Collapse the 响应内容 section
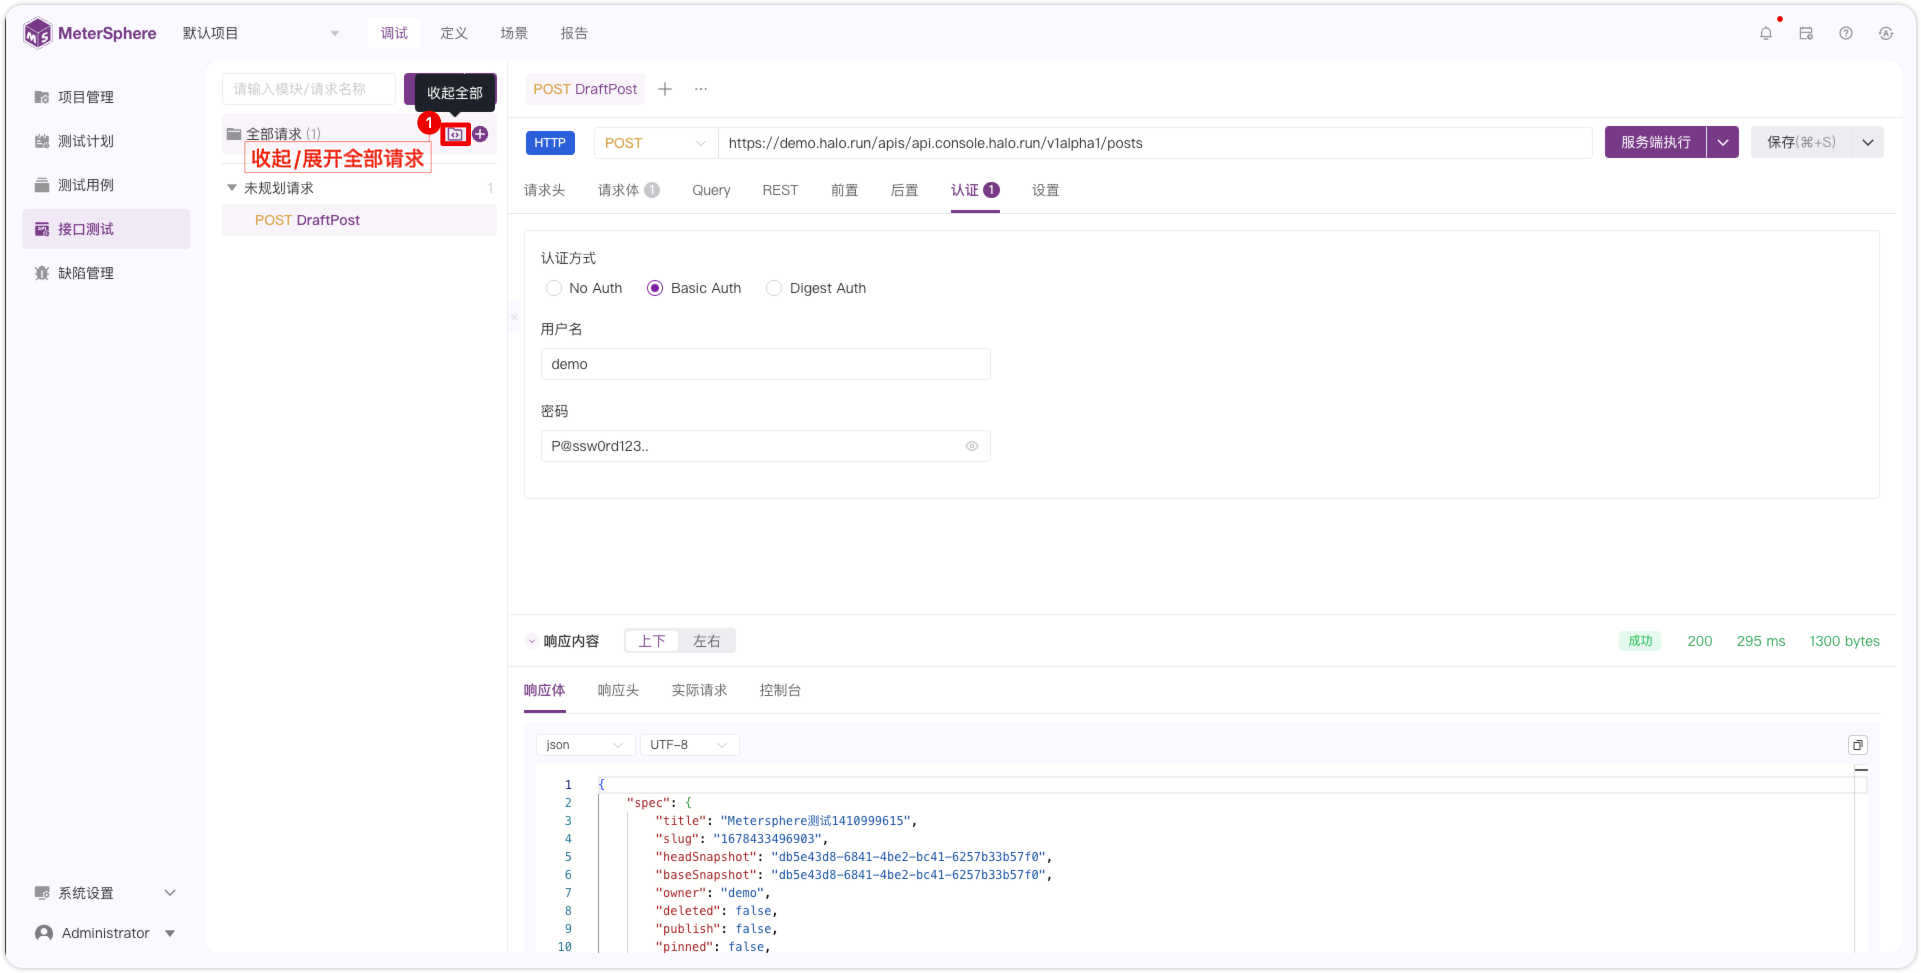Viewport: 1921px width, 973px height. (532, 641)
